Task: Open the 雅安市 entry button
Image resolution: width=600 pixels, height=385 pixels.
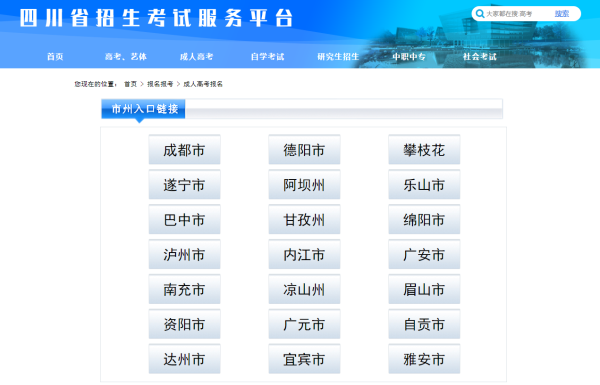Action: tap(424, 359)
